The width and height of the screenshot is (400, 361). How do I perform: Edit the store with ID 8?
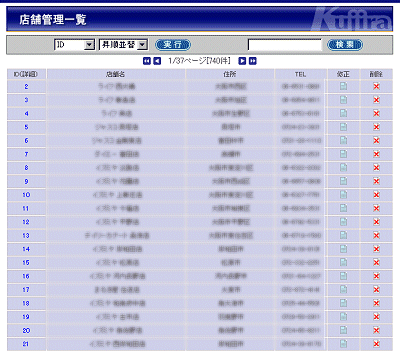(x=343, y=168)
